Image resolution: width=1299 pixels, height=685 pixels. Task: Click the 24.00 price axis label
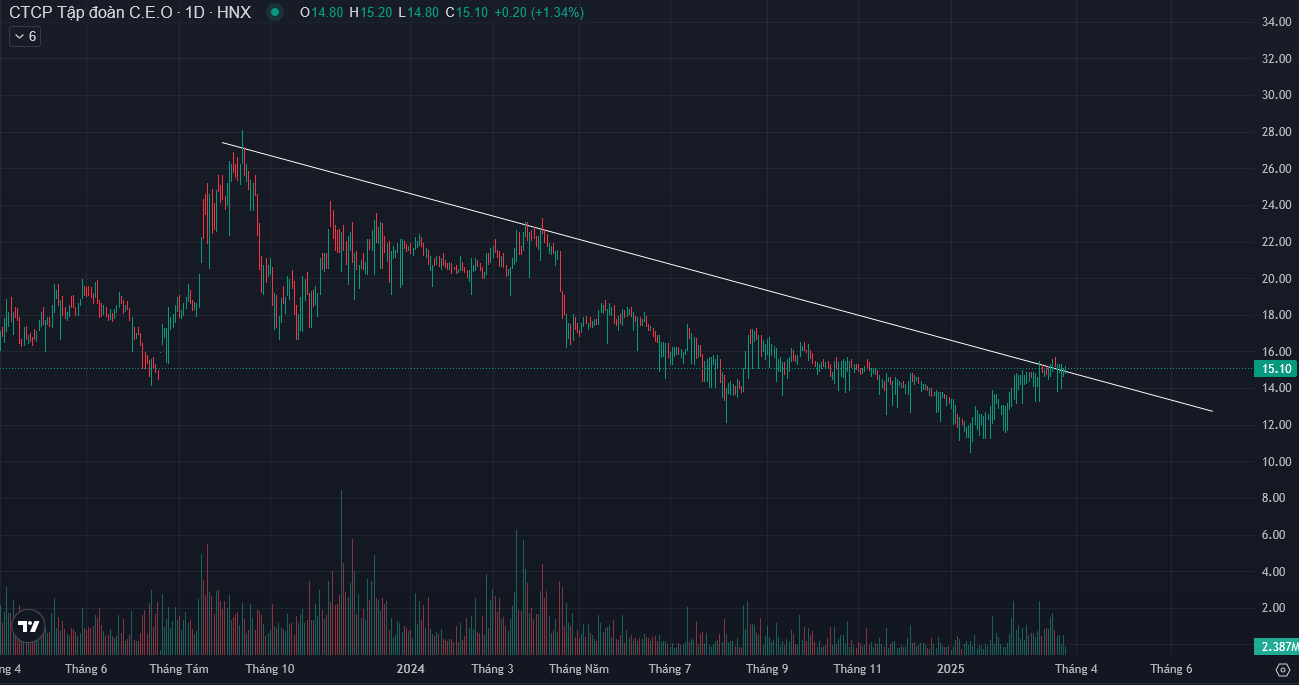click(1276, 205)
